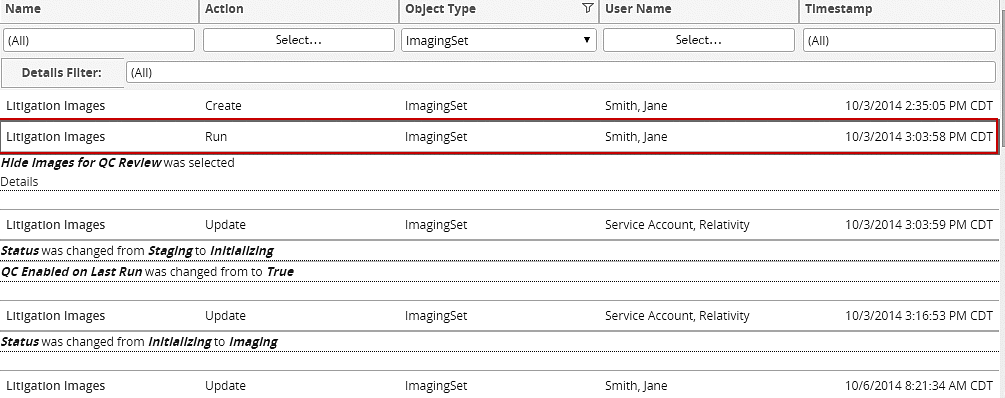Image resolution: width=1005 pixels, height=398 pixels.
Task: Click the Name filter input field
Action: pos(99,40)
